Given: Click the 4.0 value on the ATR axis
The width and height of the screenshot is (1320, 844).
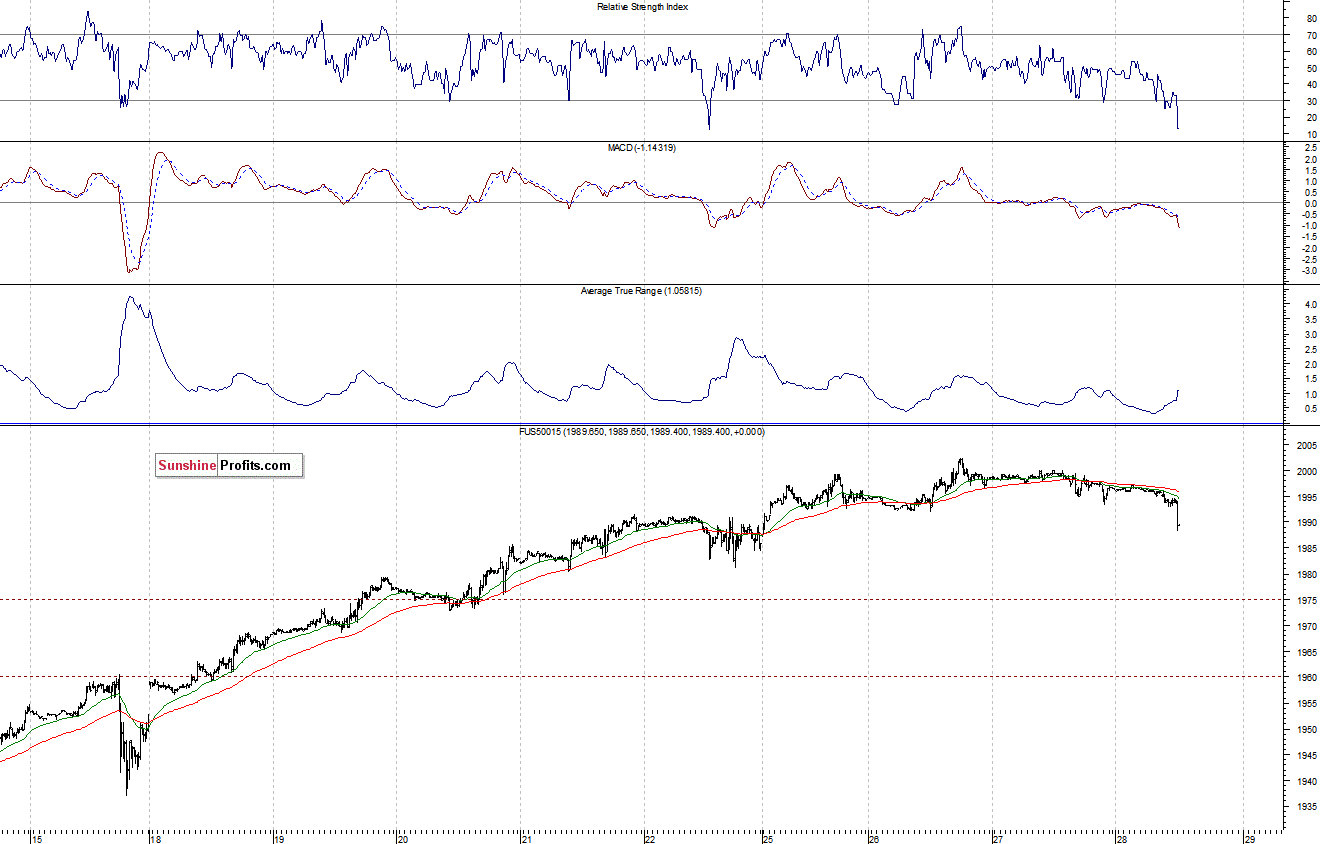Looking at the screenshot, I should [x=1309, y=304].
